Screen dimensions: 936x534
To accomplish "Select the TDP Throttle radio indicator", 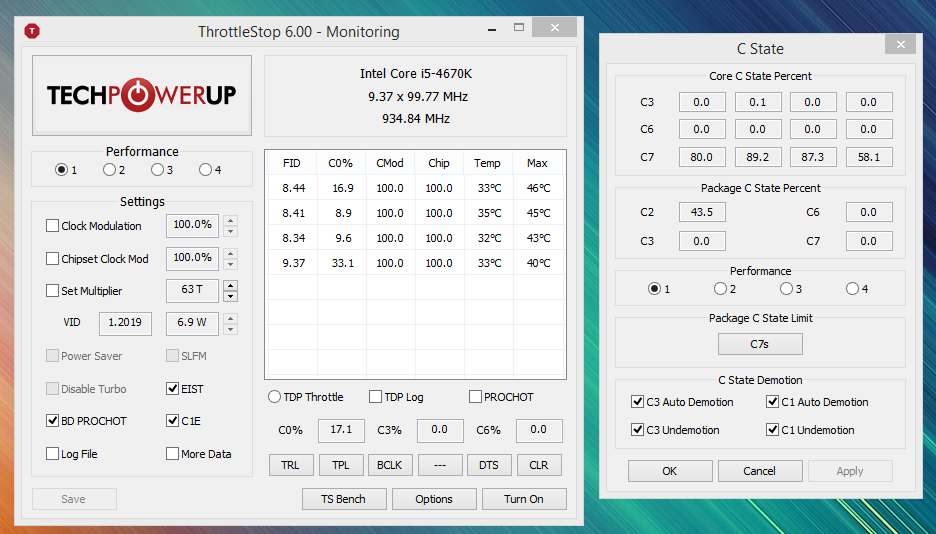I will coord(274,397).
